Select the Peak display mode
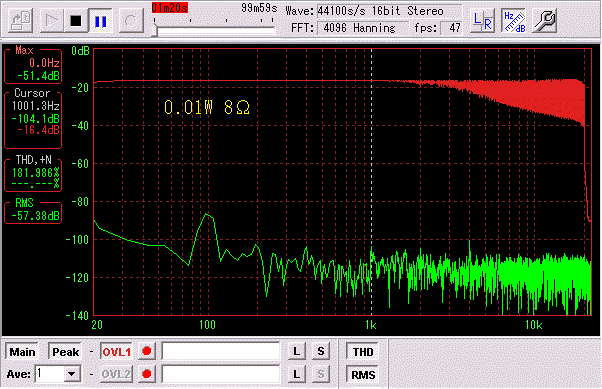Screen dimensions: 602x389 [65, 351]
